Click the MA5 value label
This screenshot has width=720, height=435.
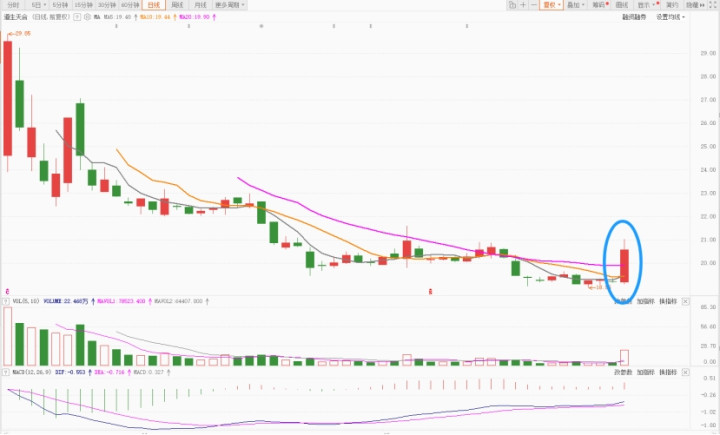[x=118, y=17]
